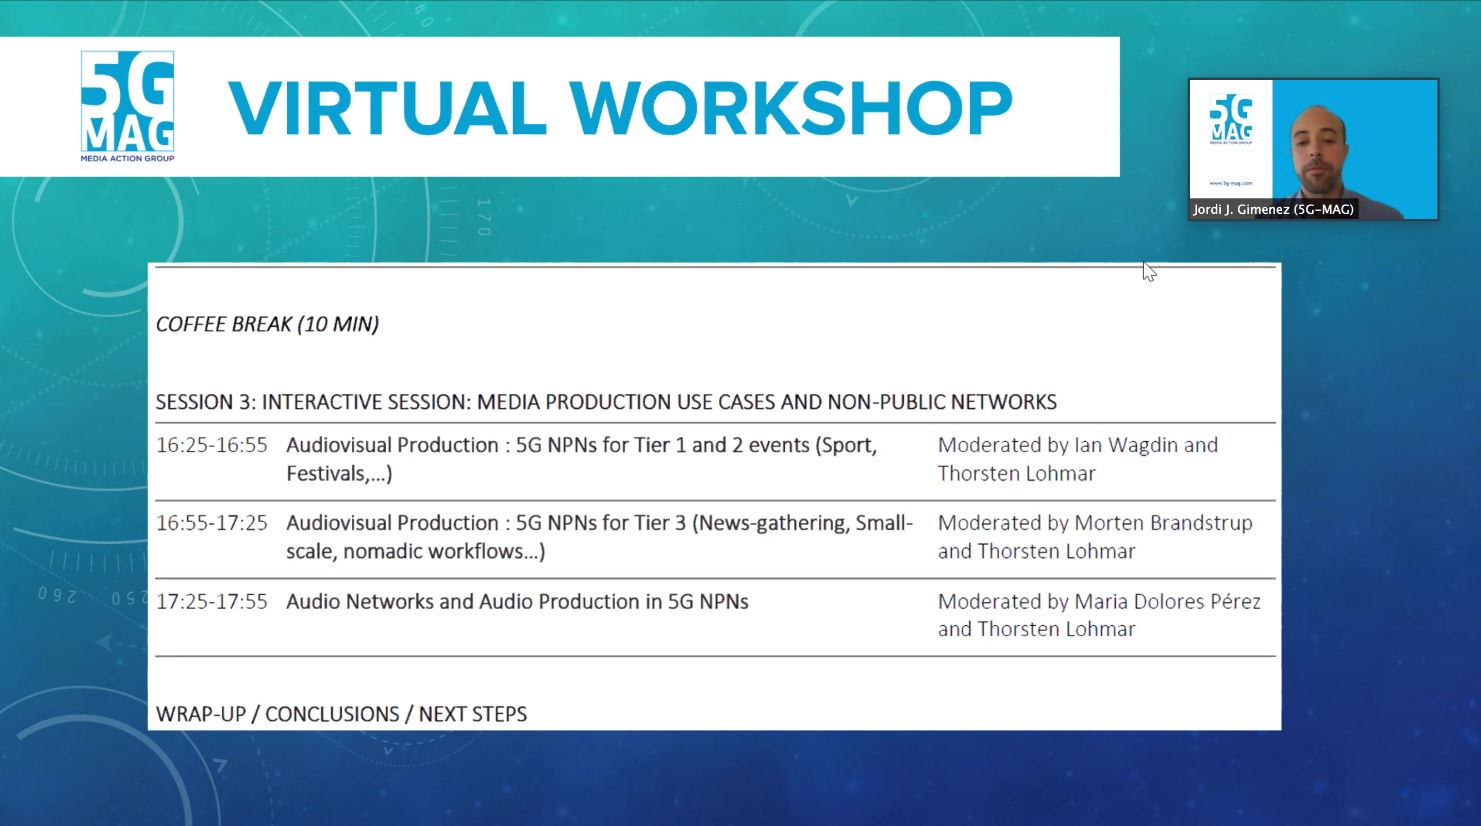1481x826 pixels.
Task: Click Moderated by Ian Wagdin text
Action: tap(1078, 459)
